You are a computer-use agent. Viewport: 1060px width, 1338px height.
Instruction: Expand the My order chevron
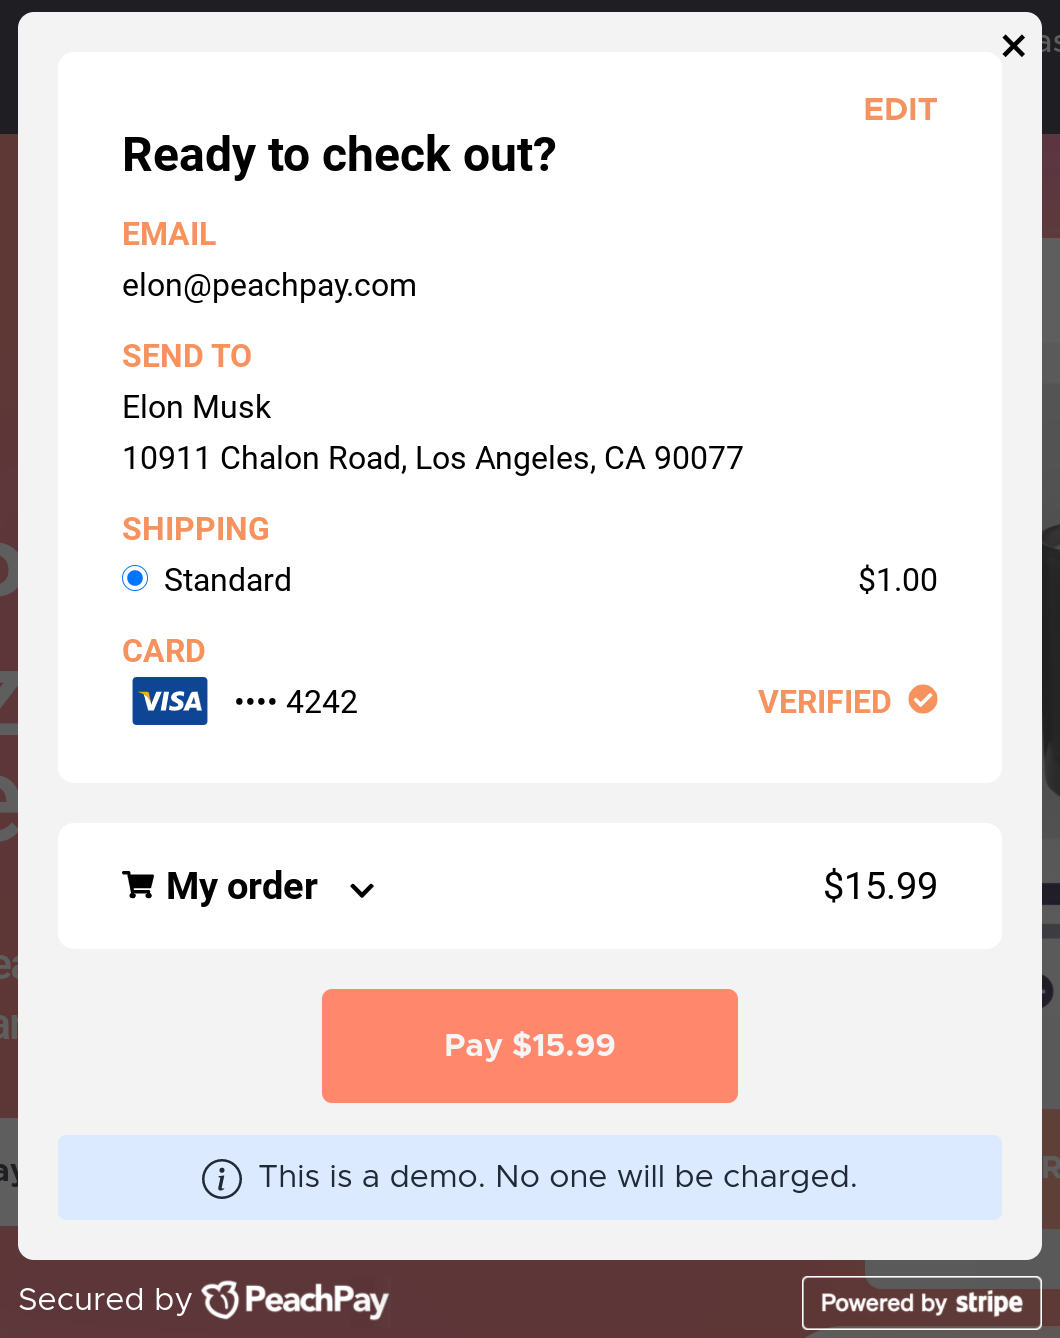click(x=362, y=890)
